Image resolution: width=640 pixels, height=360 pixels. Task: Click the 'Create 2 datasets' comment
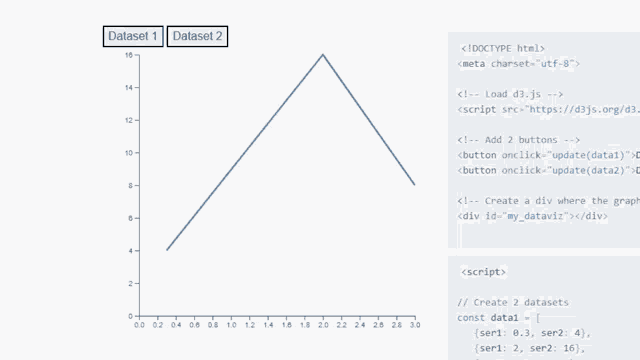(513, 302)
